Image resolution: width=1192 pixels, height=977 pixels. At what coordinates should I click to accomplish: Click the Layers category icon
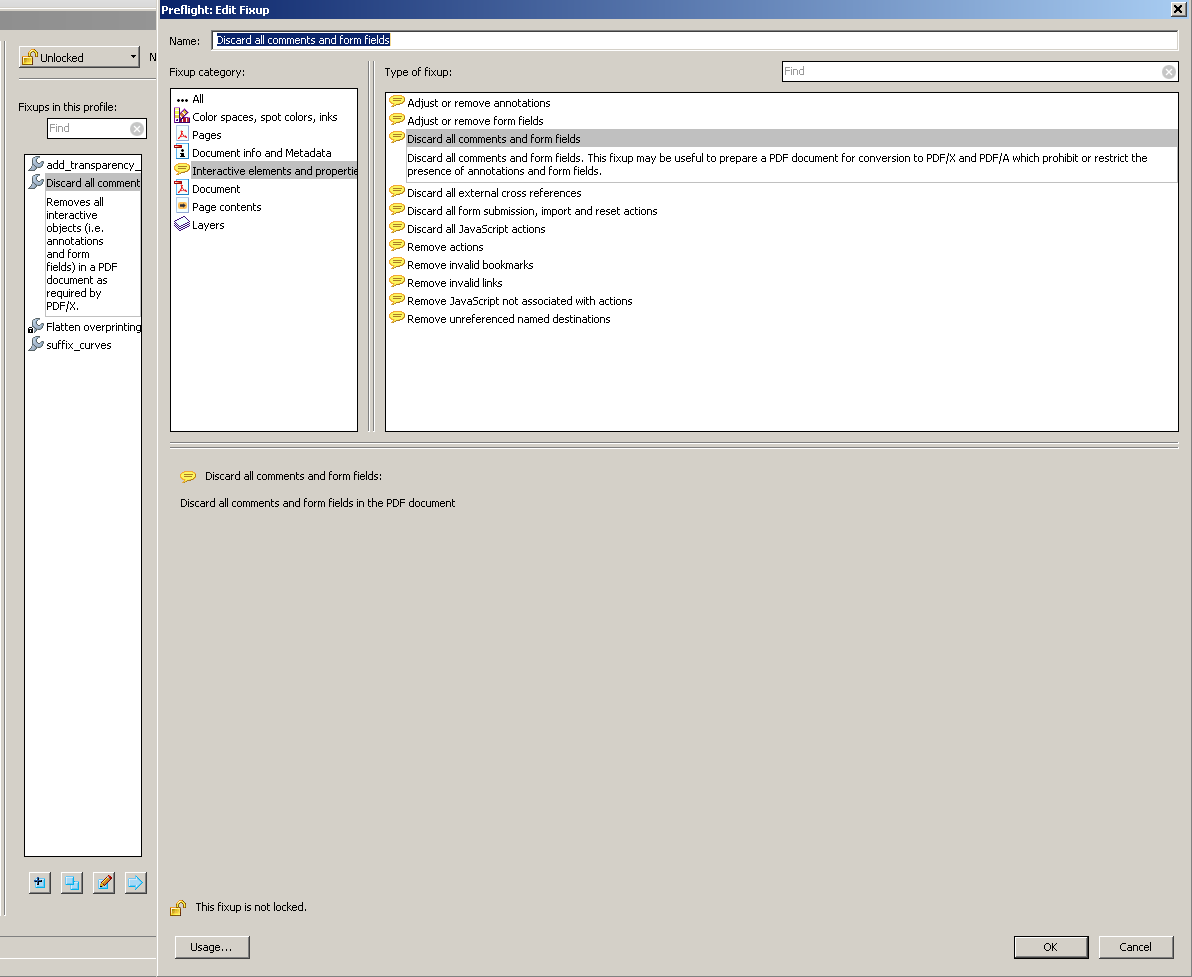[x=182, y=224]
